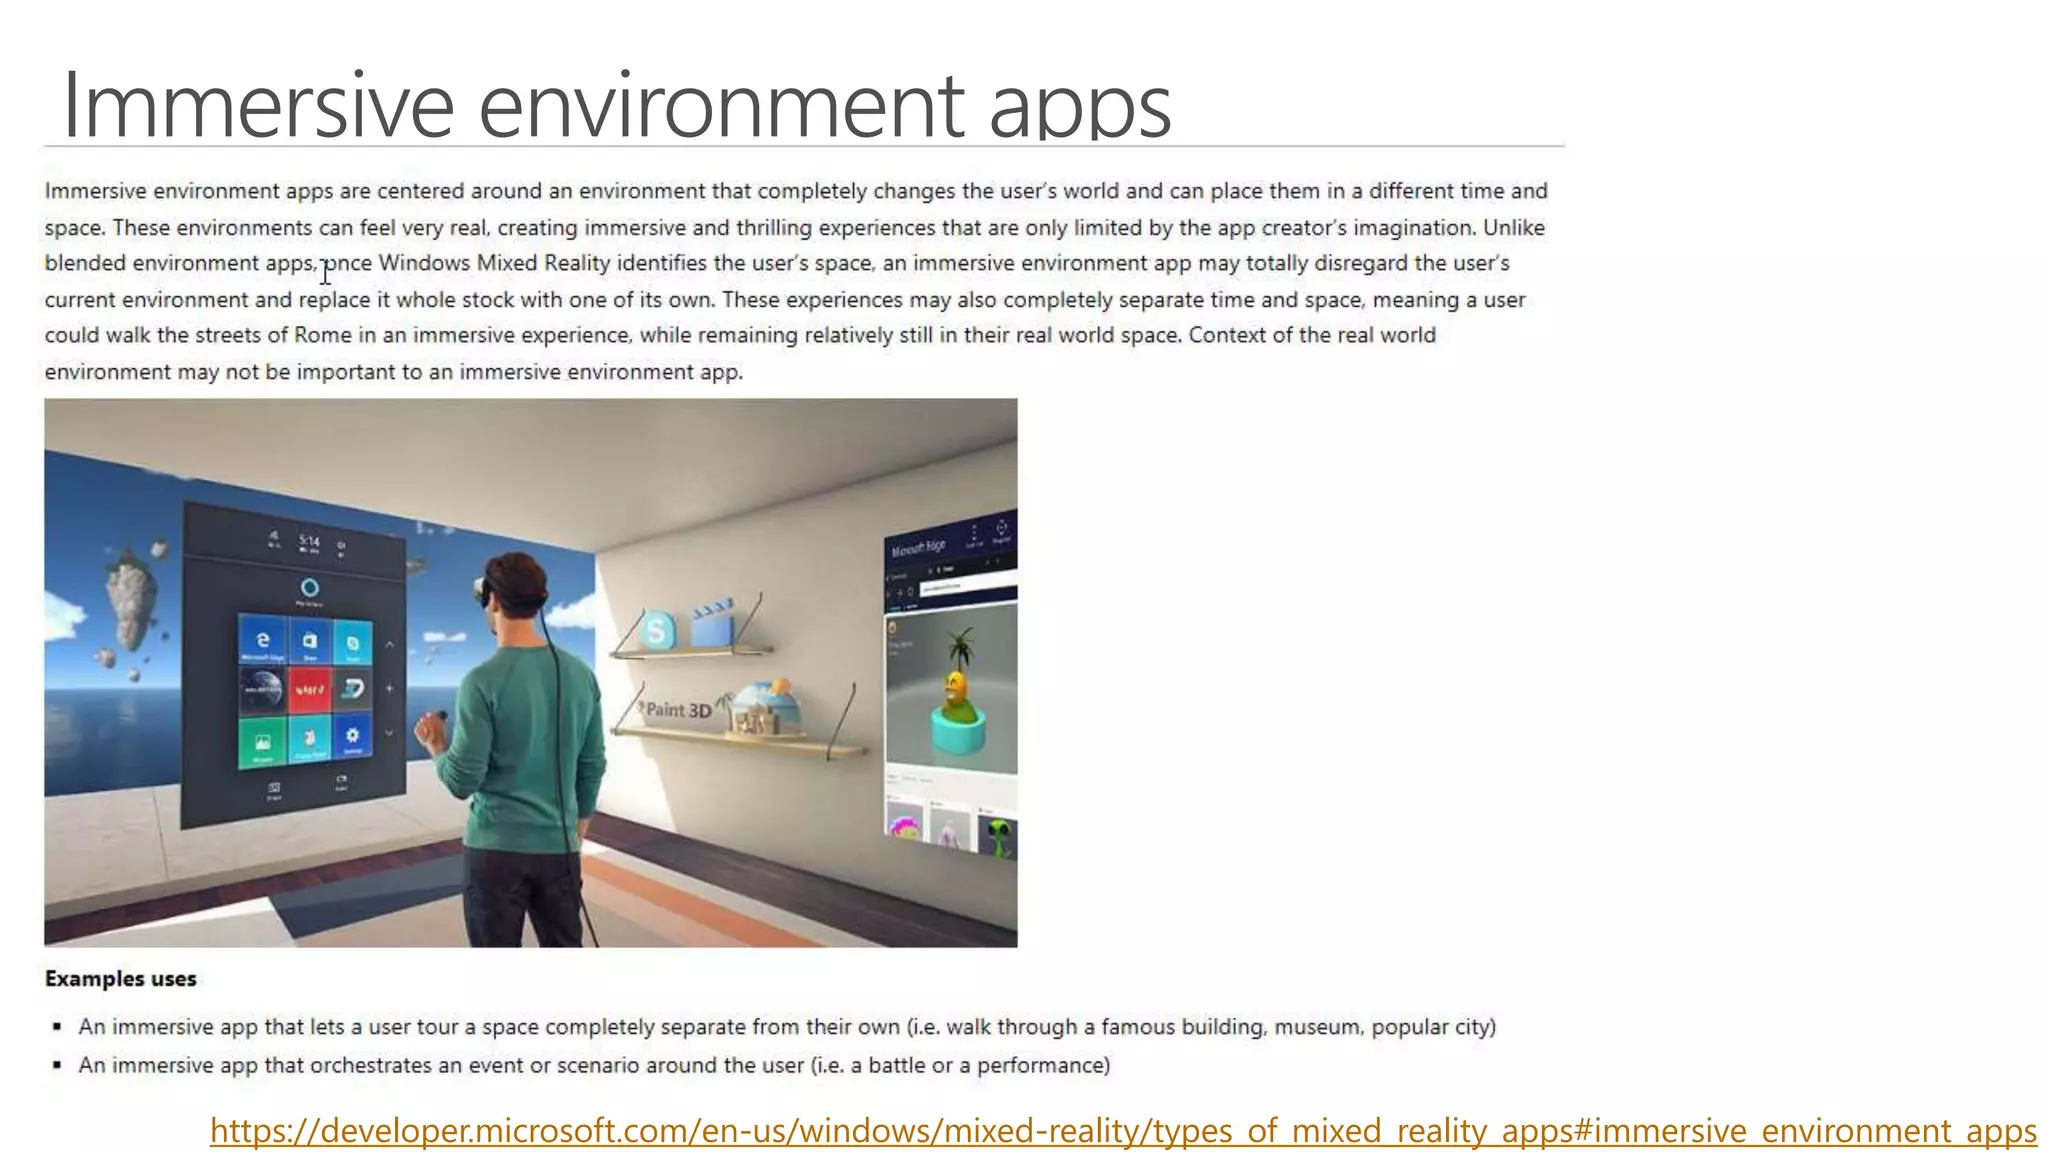Click the plus button beside Start tiles
2048x1152 pixels.
coord(389,688)
